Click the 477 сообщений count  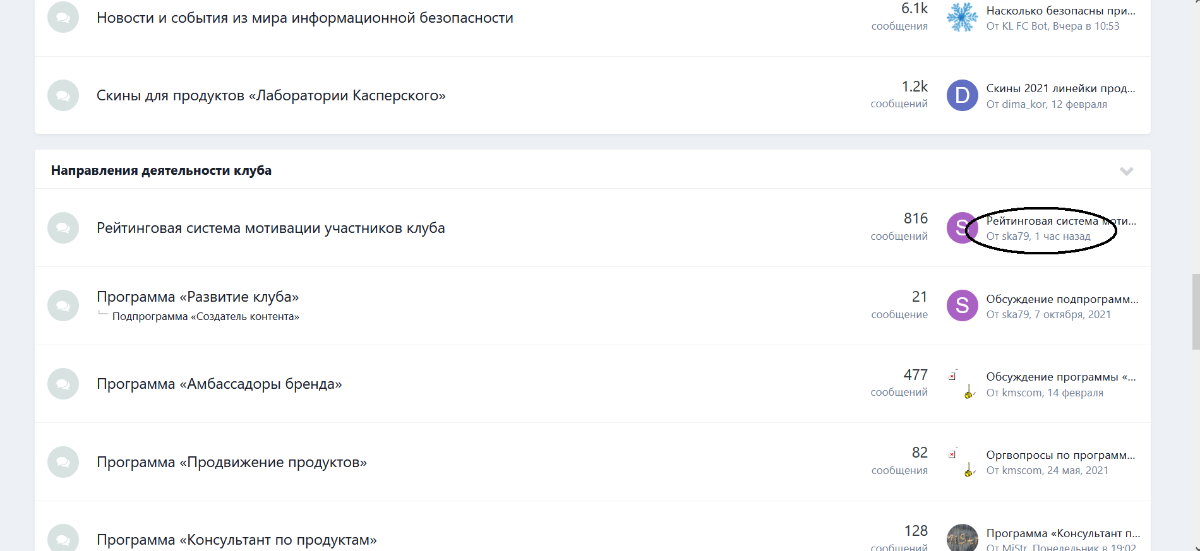(x=899, y=382)
